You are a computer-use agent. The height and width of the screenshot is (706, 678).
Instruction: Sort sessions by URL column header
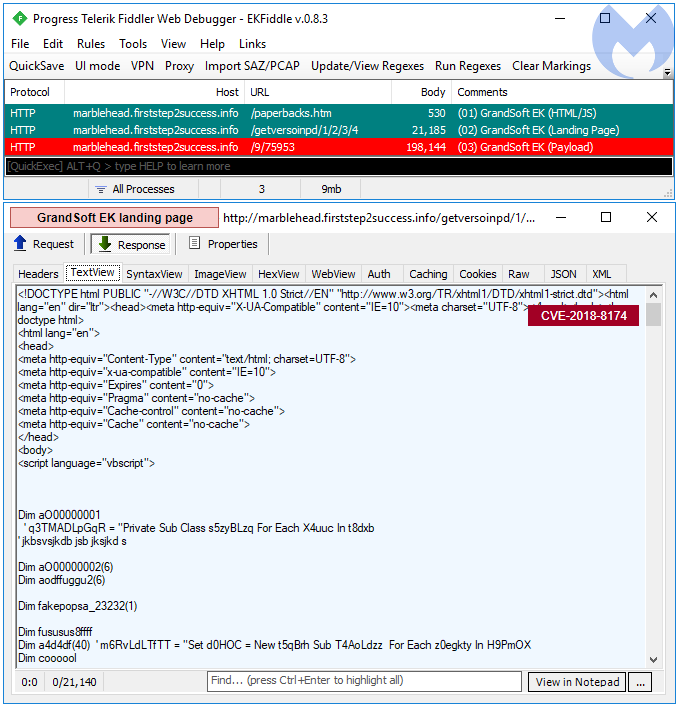click(318, 92)
